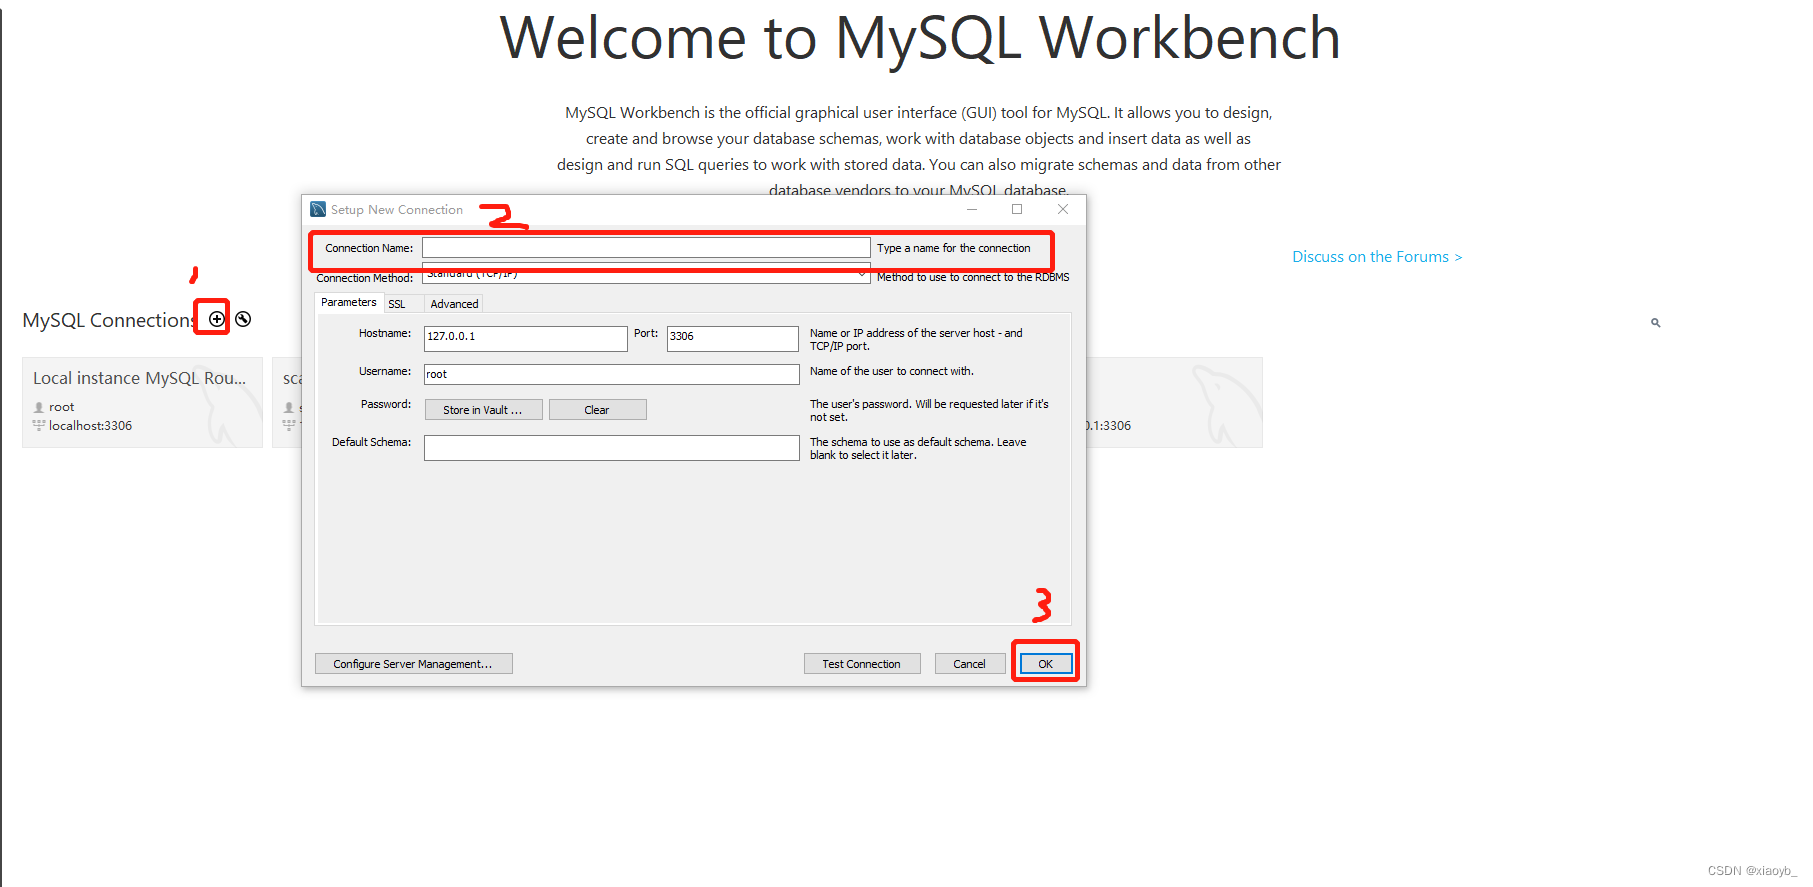Click the Username field containing root
Viewport: 1813px width, 887px height.
pyautogui.click(x=611, y=374)
